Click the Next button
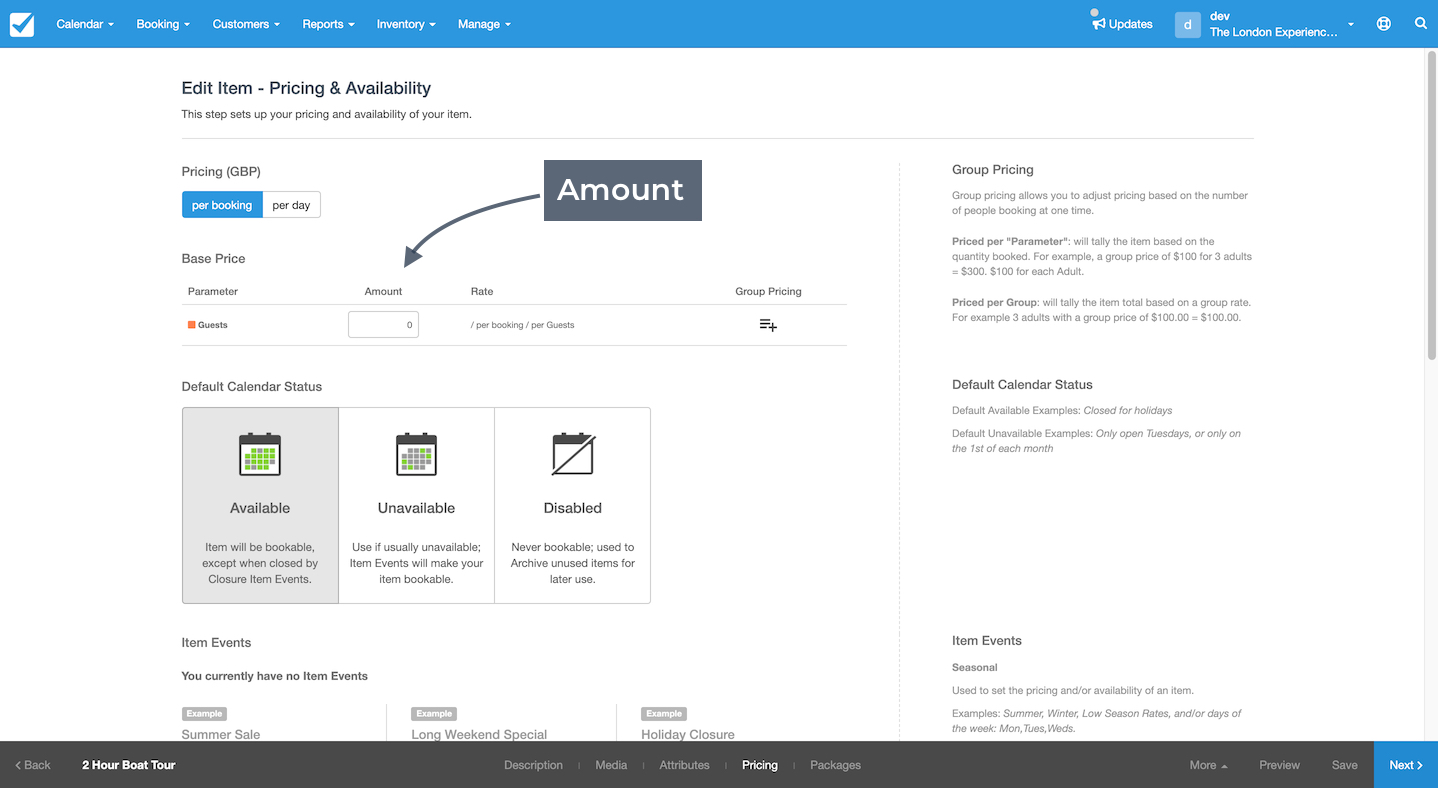The height and width of the screenshot is (788, 1438). click(x=1406, y=765)
